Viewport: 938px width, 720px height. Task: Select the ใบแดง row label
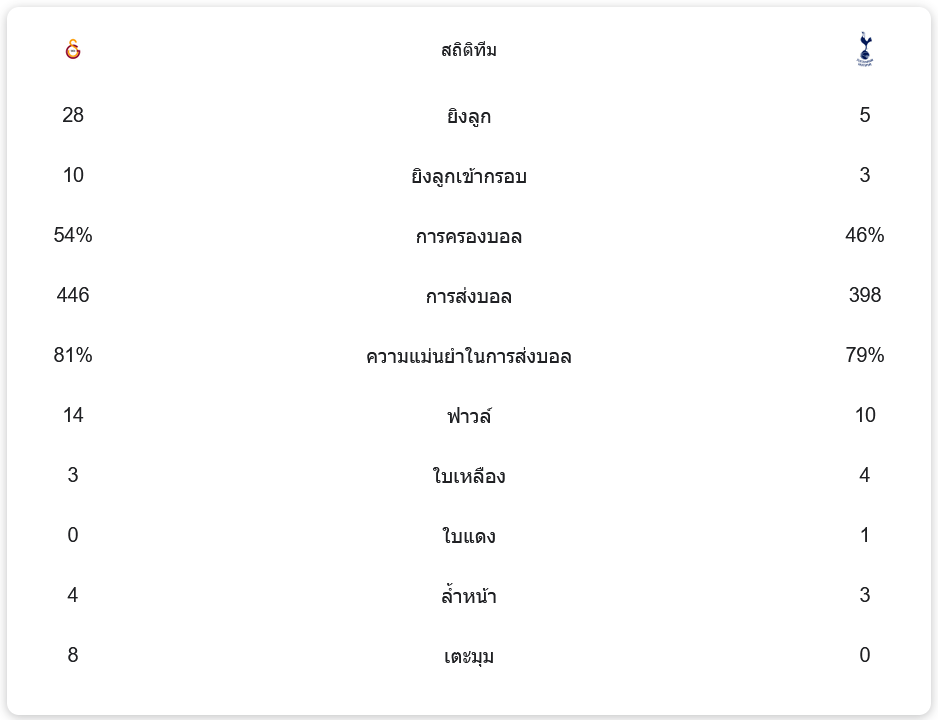coord(469,536)
